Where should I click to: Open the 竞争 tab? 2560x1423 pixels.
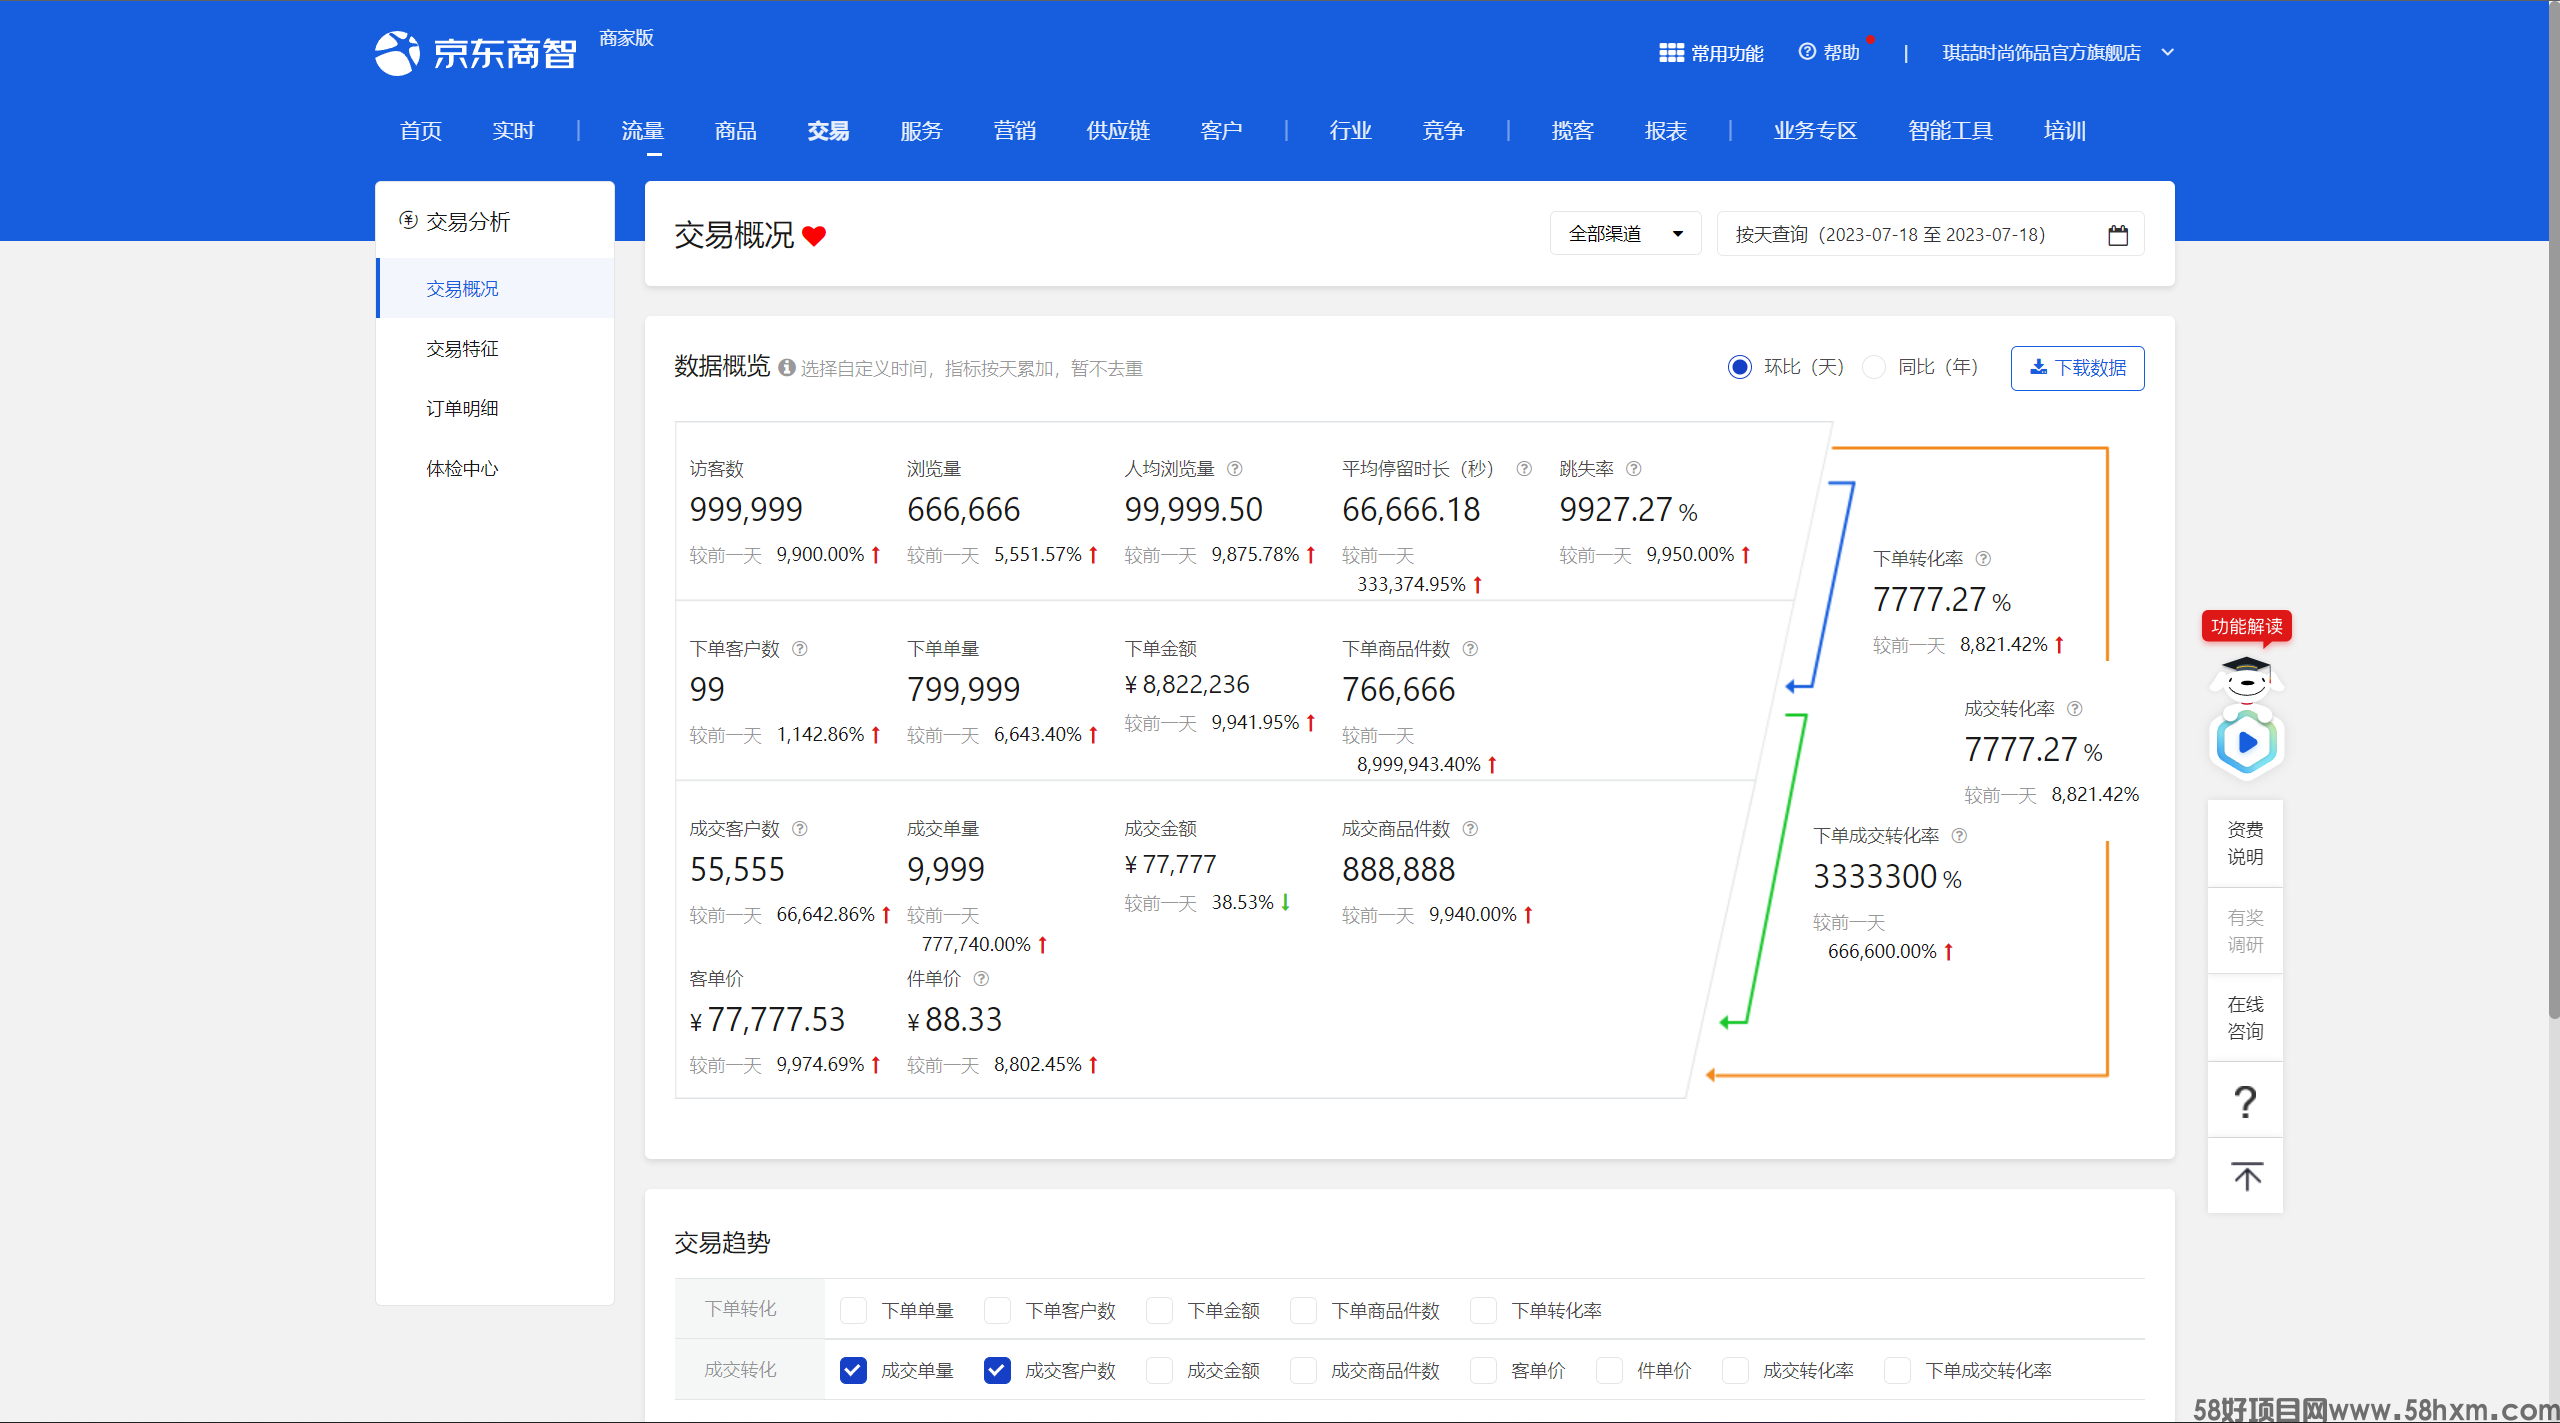click(x=1443, y=131)
